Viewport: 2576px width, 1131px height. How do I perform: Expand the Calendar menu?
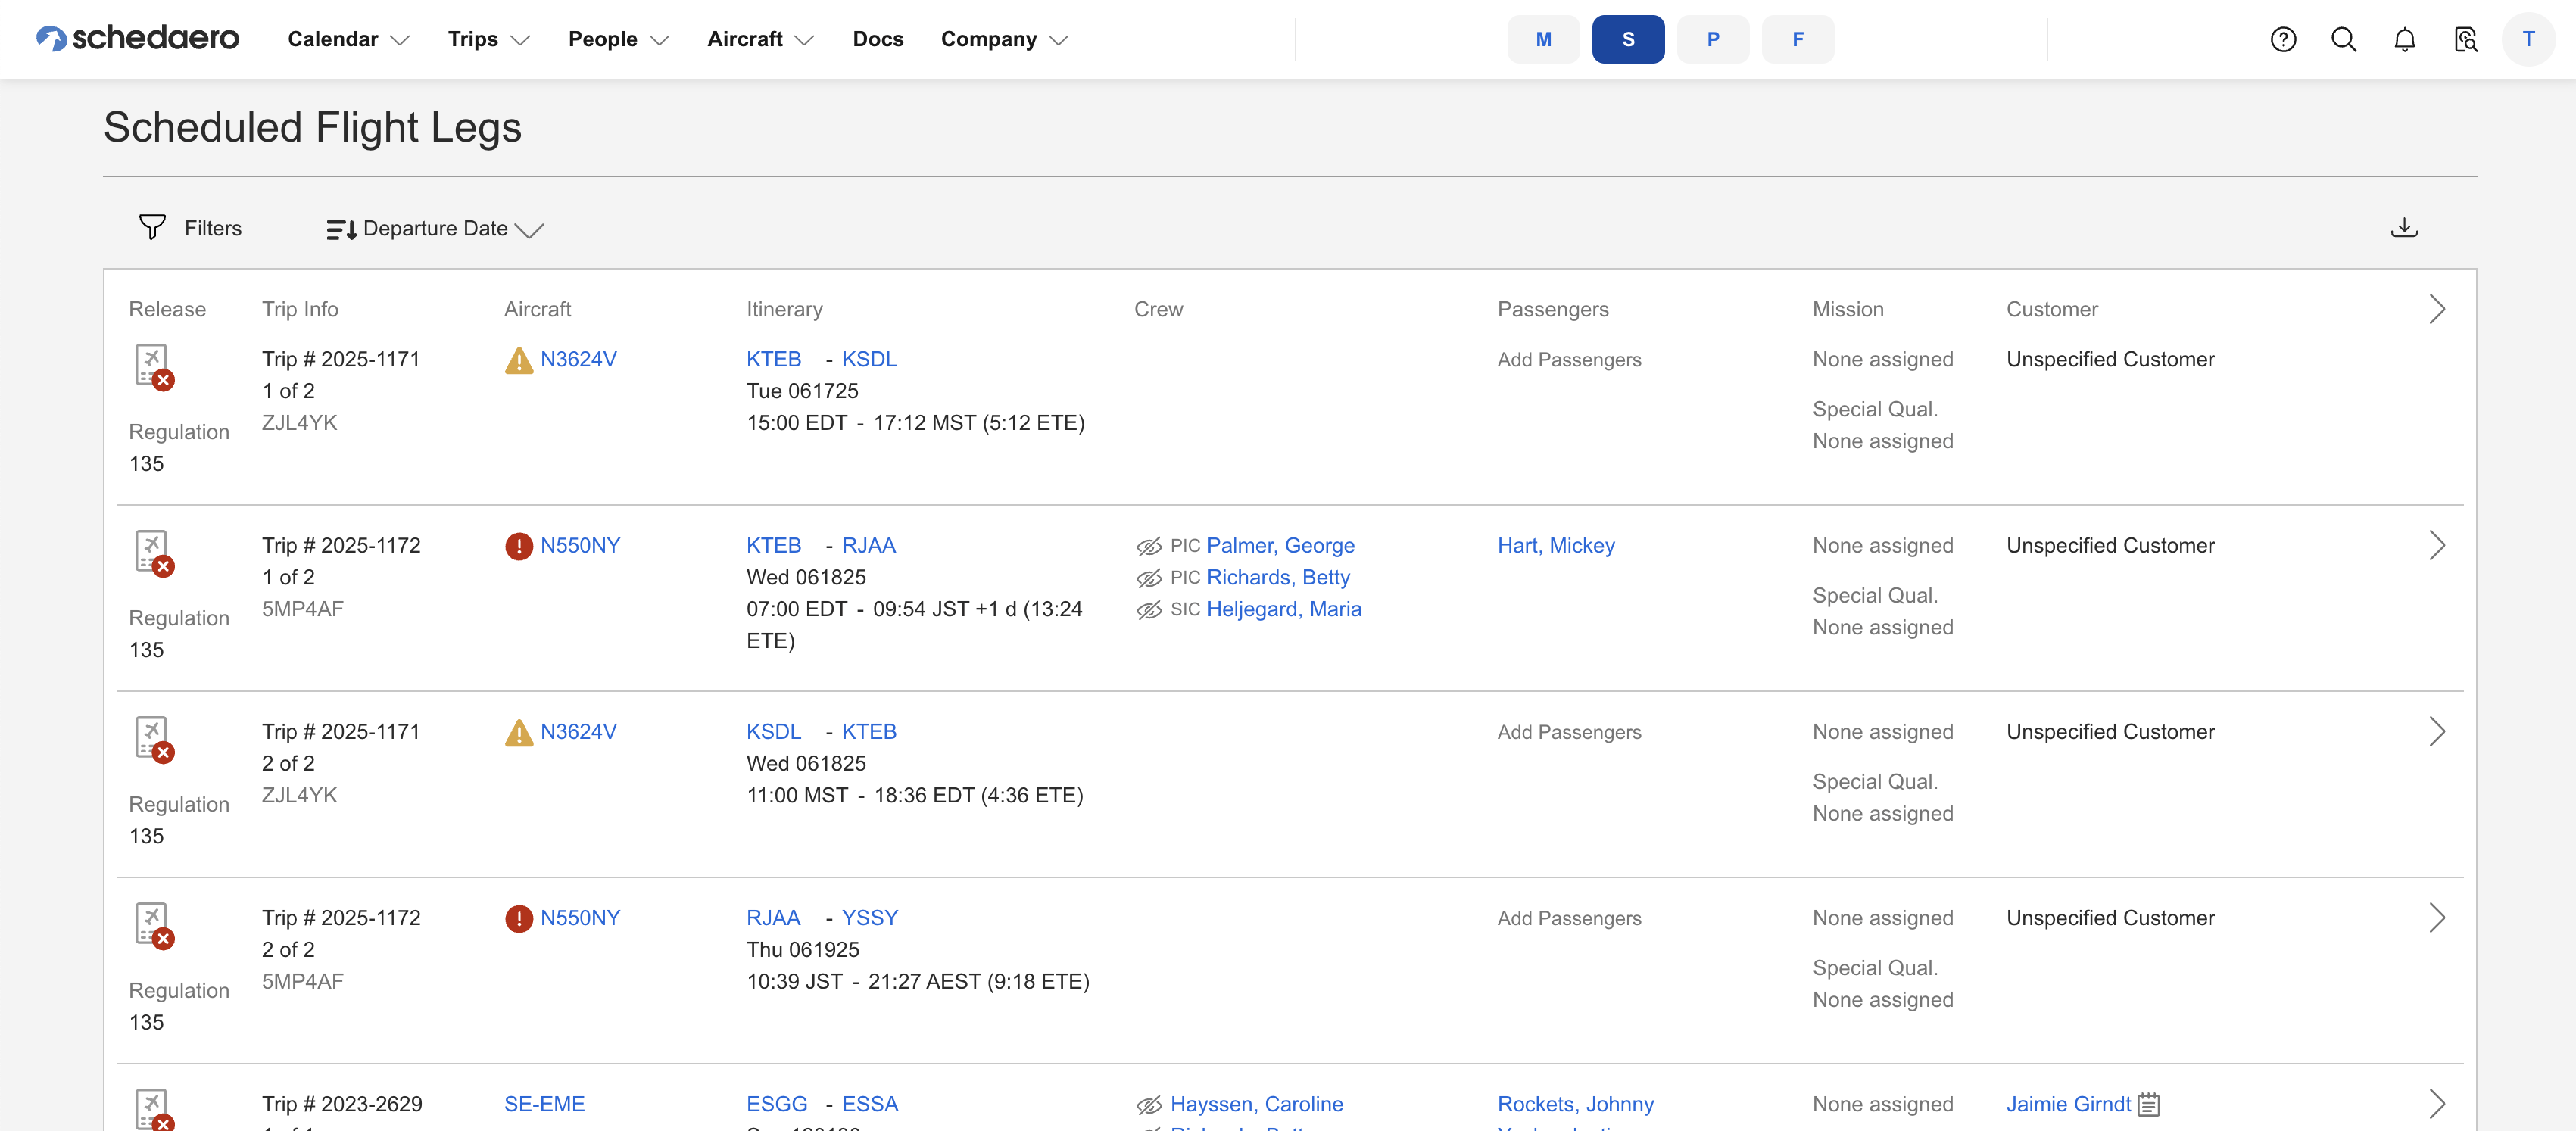(349, 39)
